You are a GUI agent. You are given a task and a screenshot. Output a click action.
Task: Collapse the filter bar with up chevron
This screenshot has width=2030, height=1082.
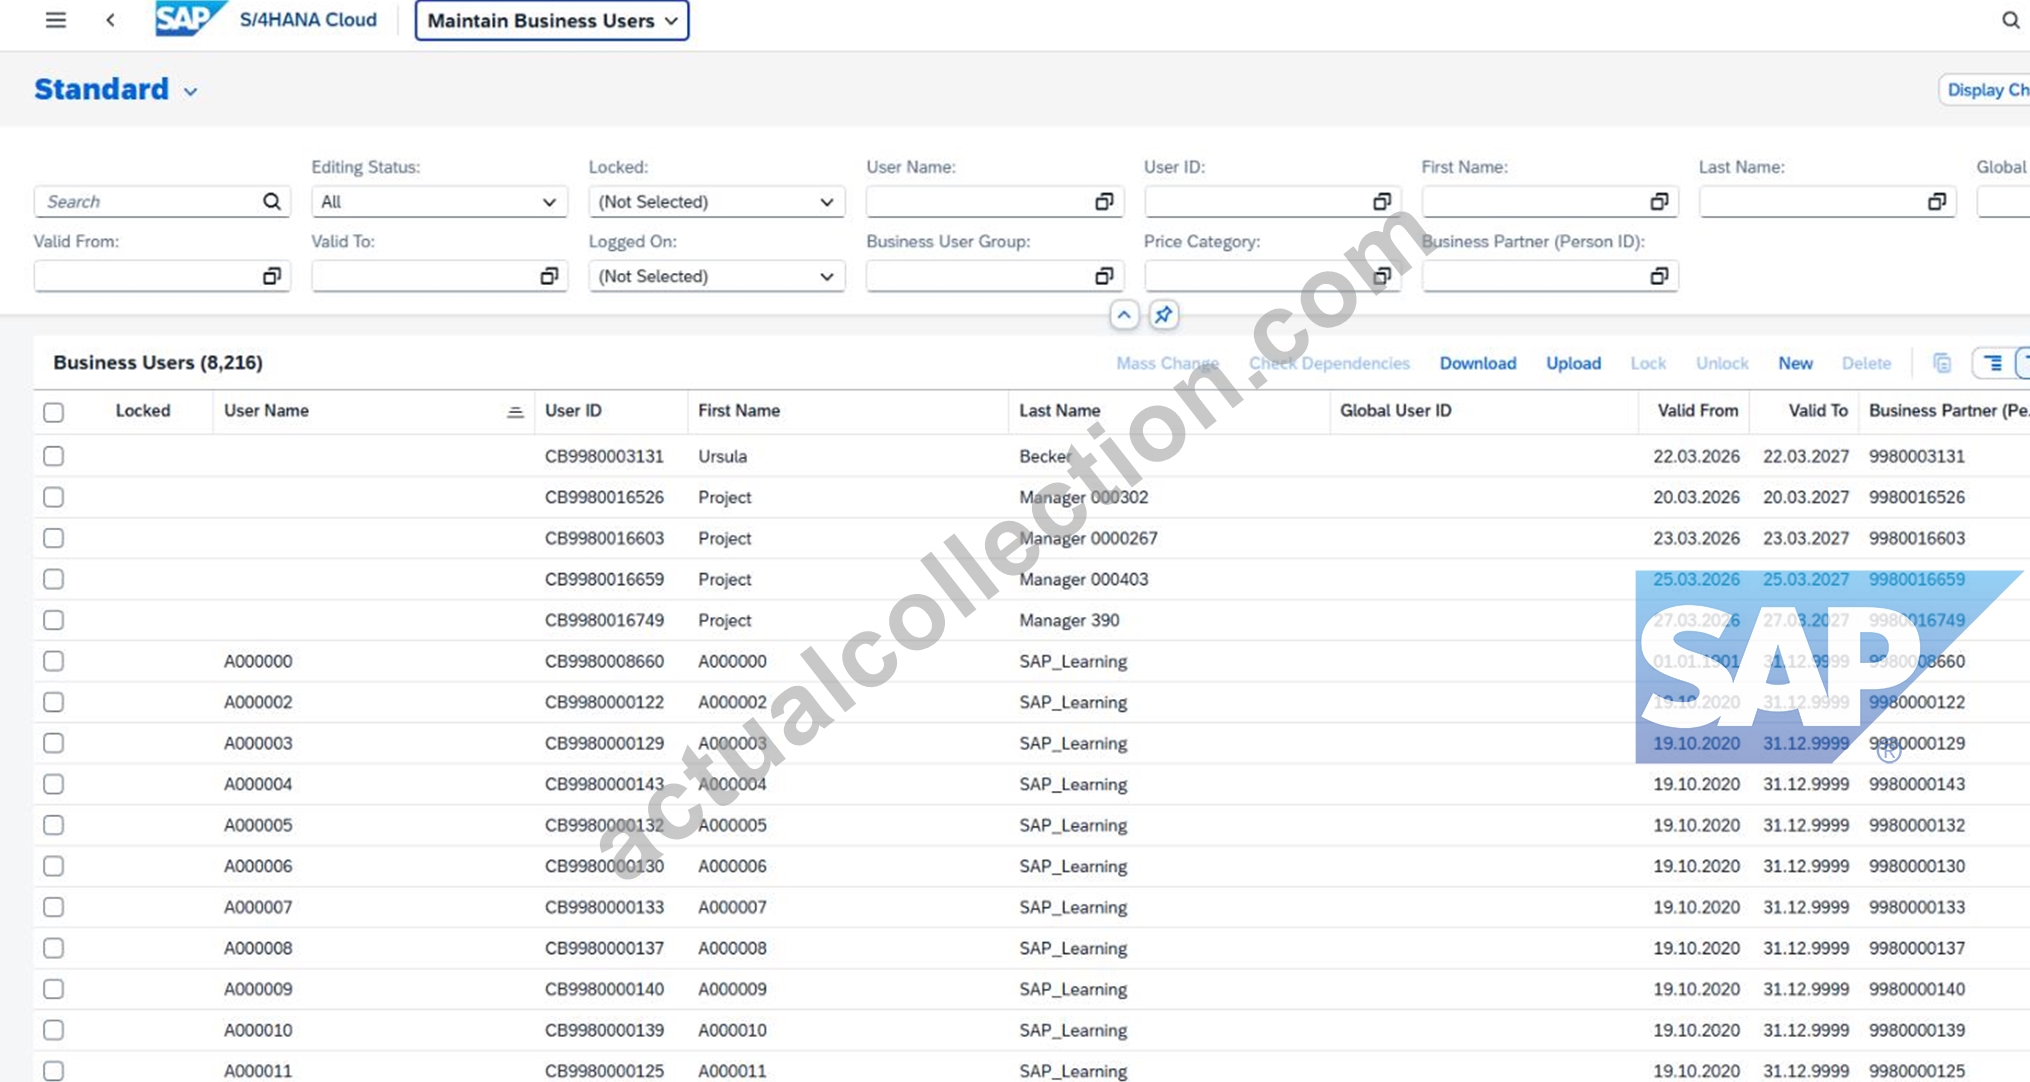click(1124, 315)
